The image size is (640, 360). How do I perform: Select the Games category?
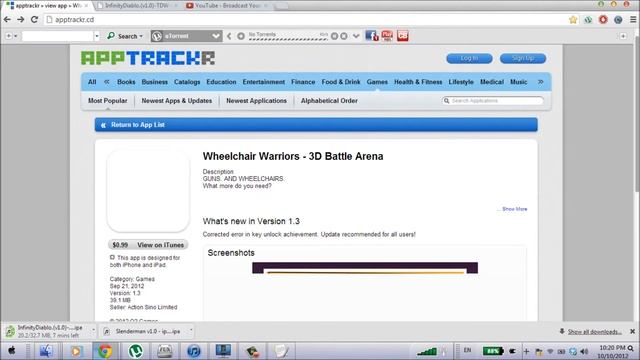coord(377,82)
